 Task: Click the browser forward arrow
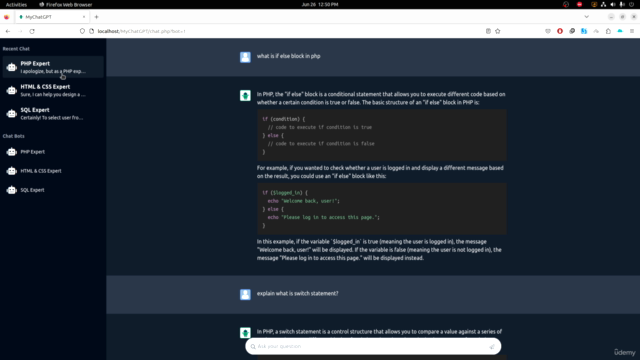(20, 31)
